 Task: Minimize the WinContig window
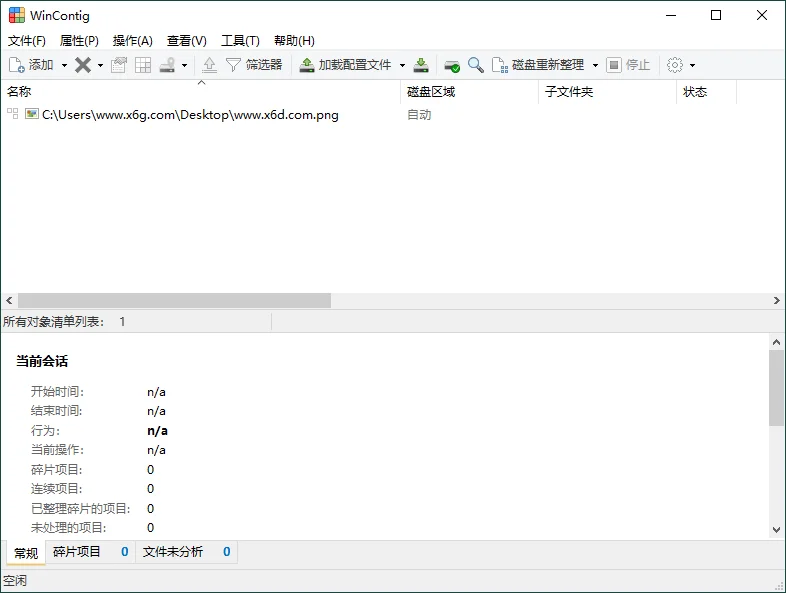[x=671, y=16]
